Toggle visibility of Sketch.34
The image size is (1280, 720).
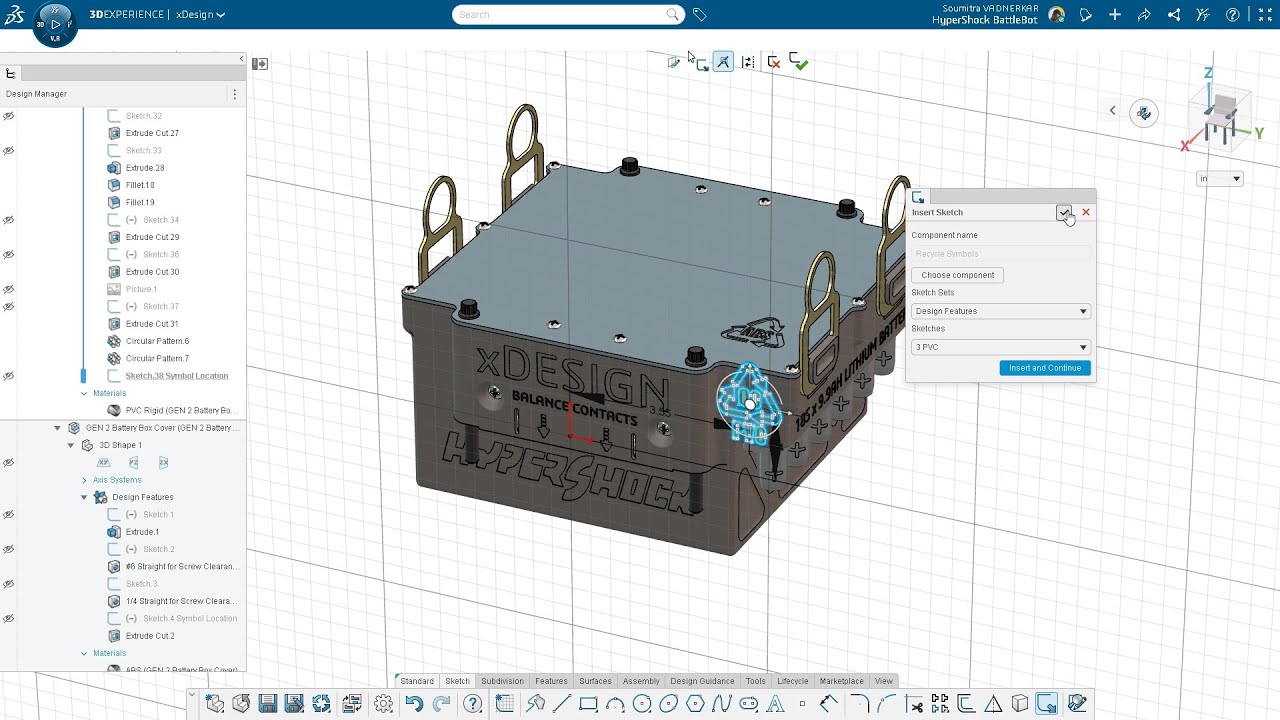[x=9, y=220]
